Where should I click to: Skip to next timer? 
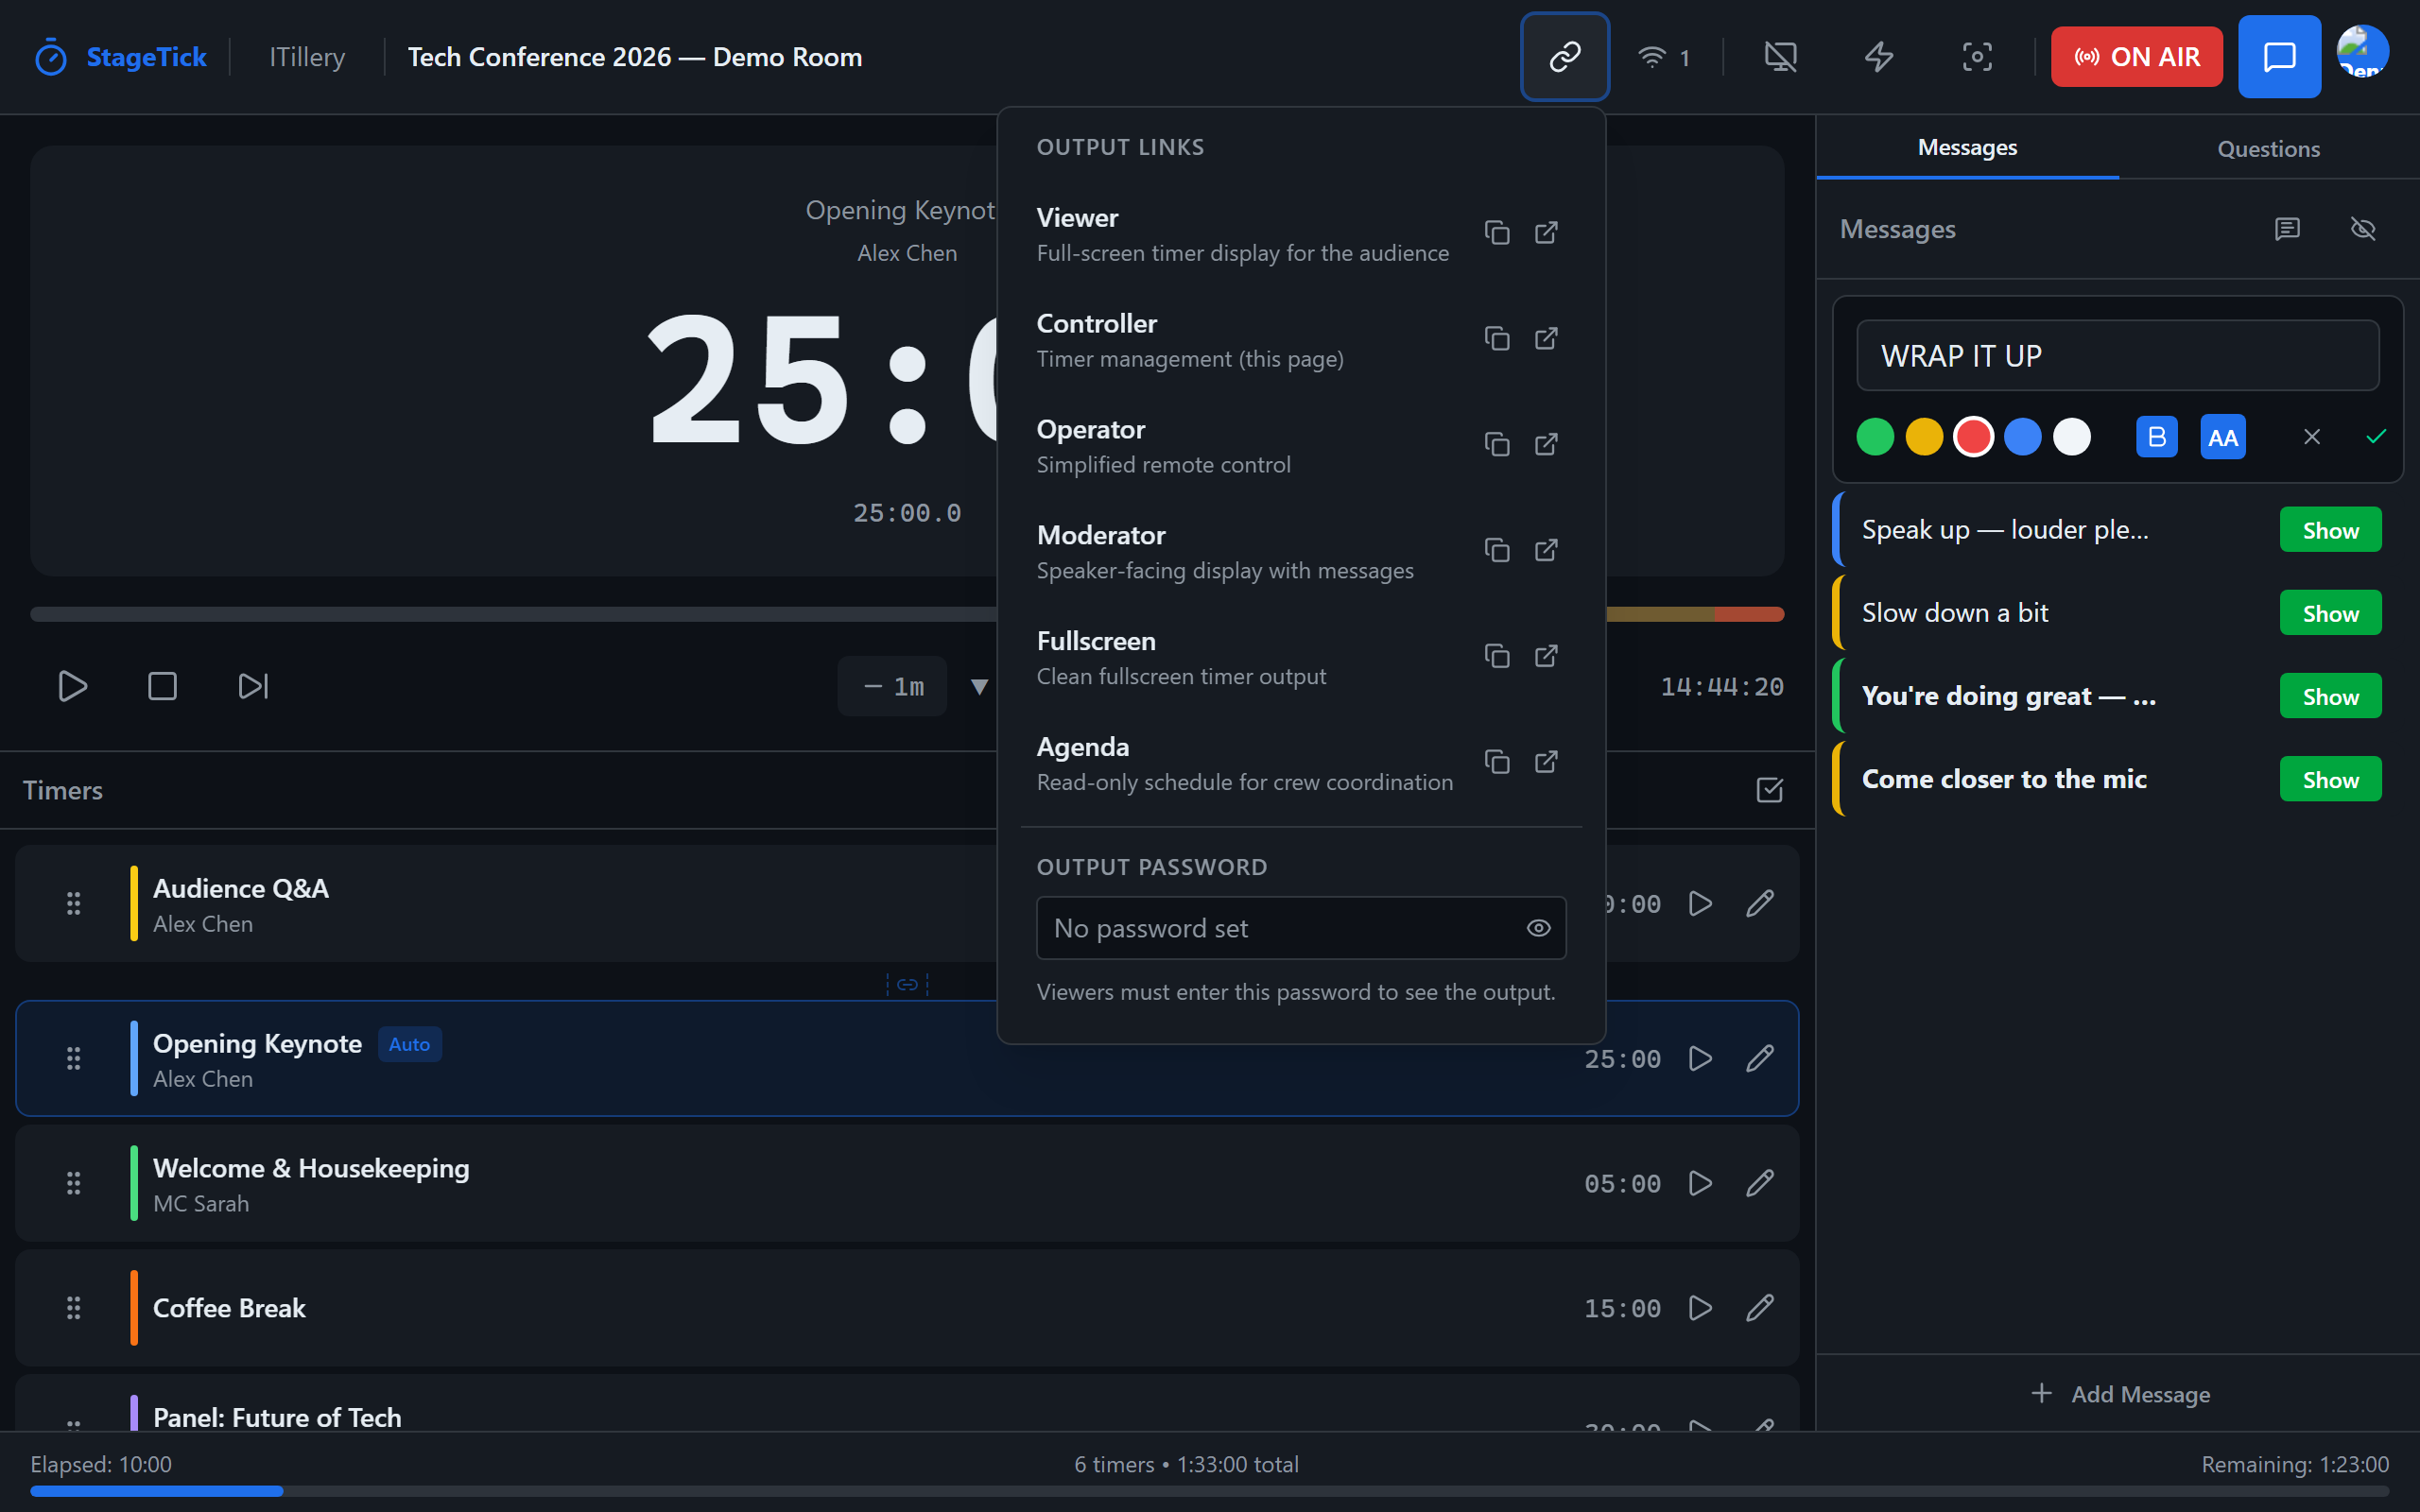point(253,686)
